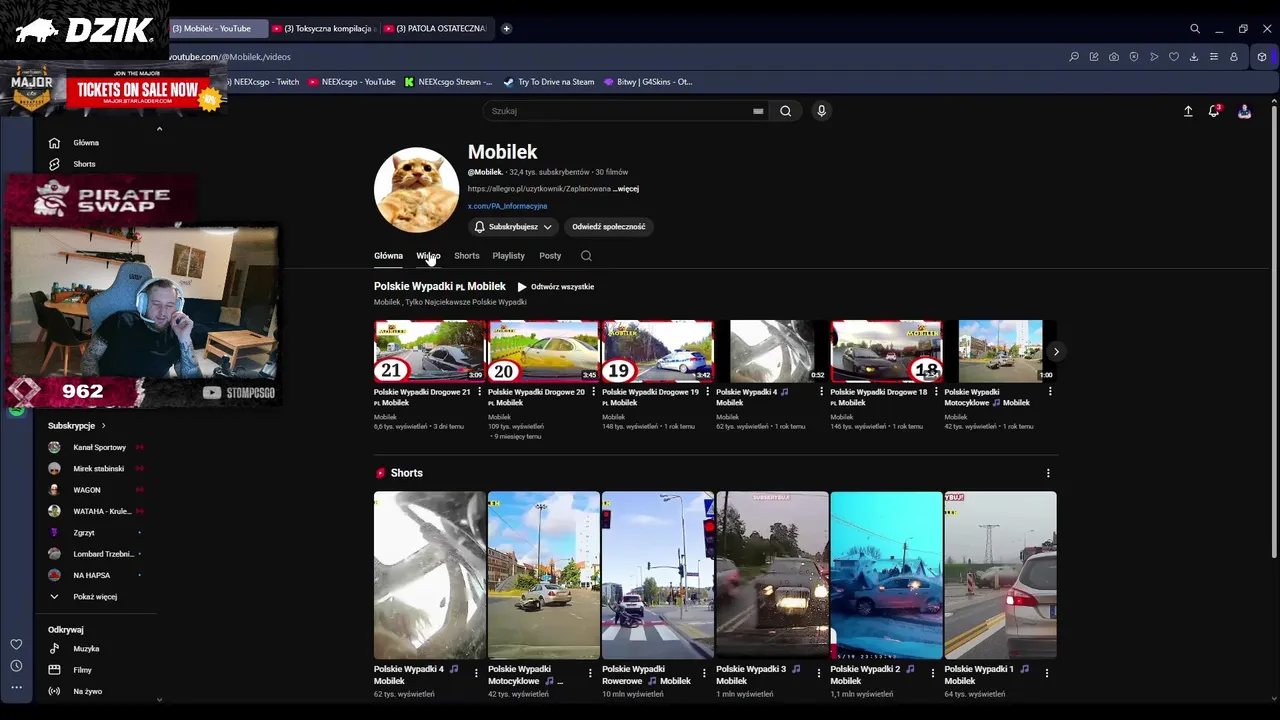This screenshot has height=720, width=1280.
Task: Open YouTube notifications bell
Action: pos(1214,111)
